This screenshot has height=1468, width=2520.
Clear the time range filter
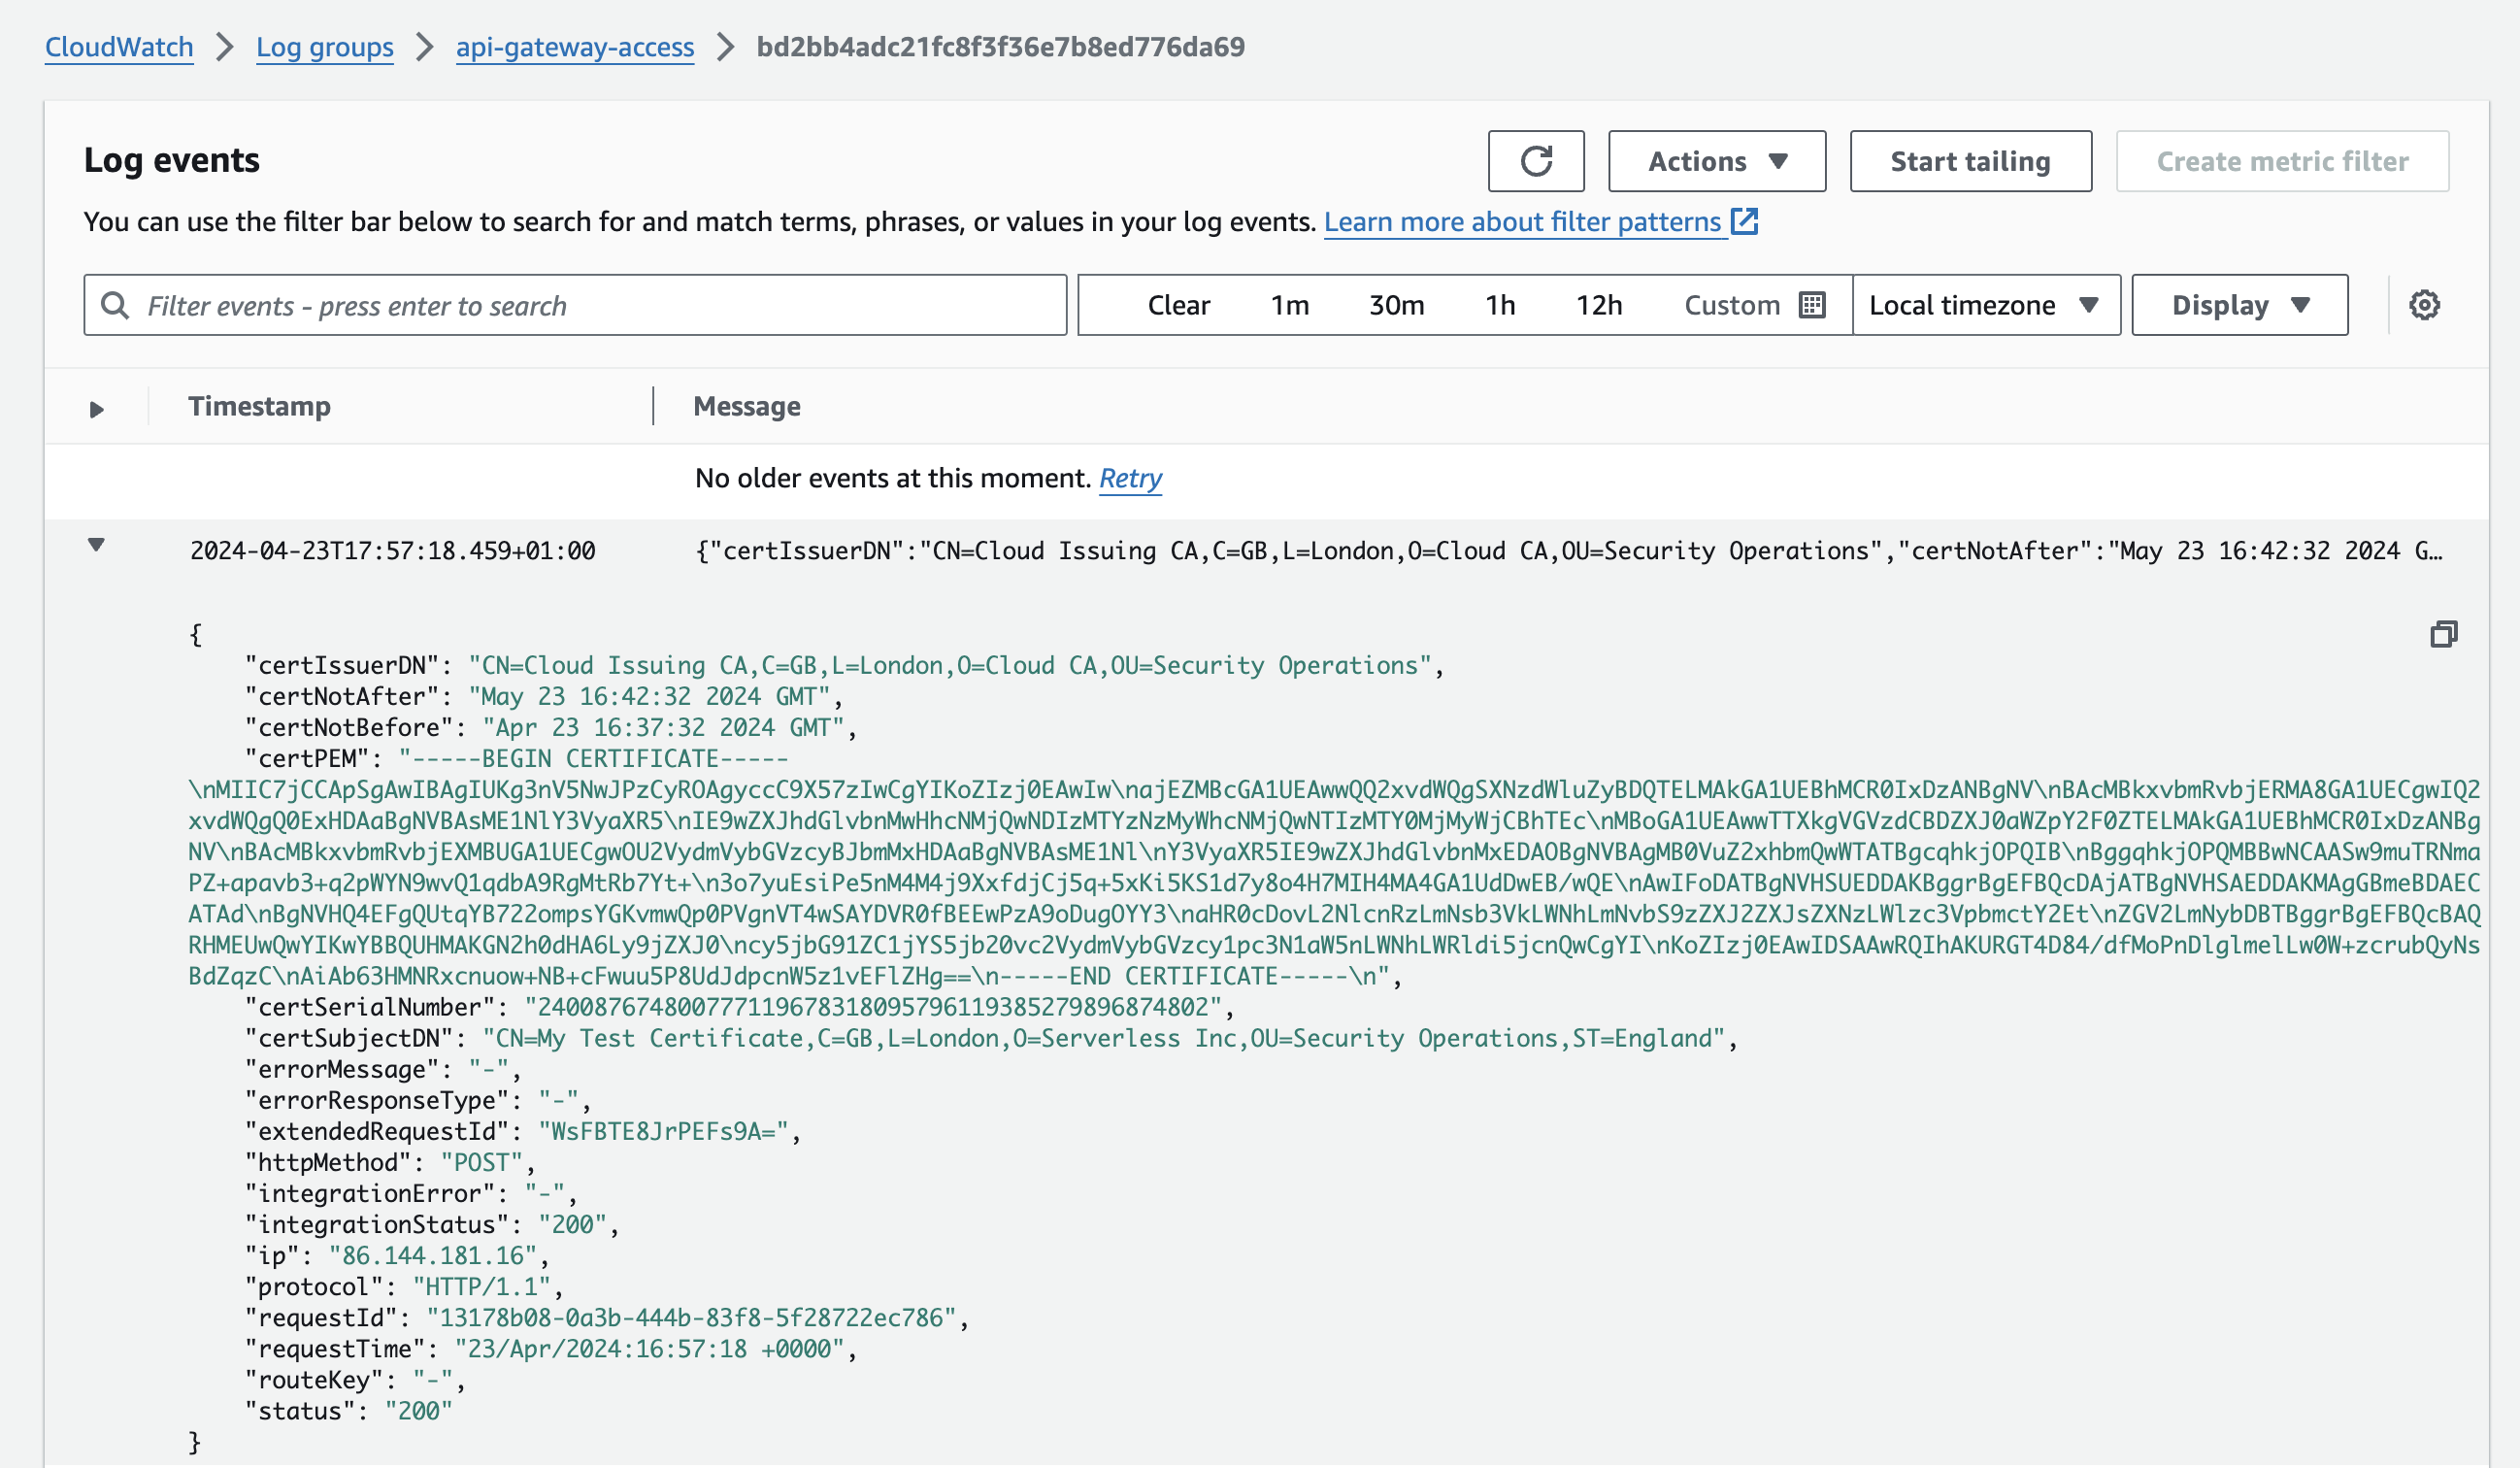(1178, 305)
